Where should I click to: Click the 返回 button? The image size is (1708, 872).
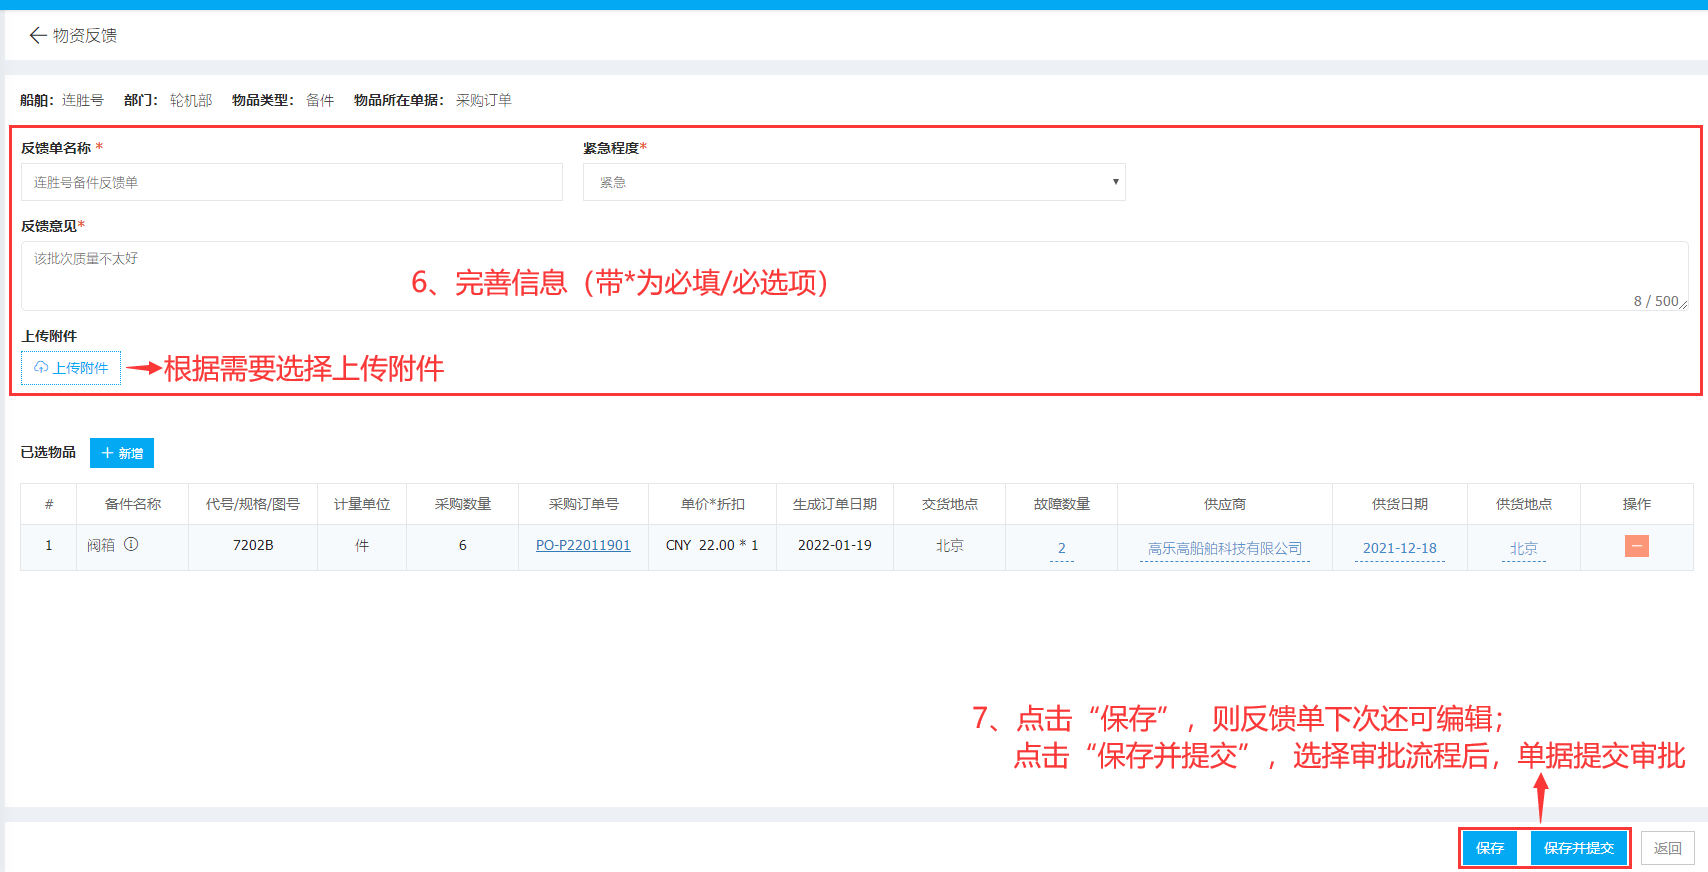(x=1667, y=848)
